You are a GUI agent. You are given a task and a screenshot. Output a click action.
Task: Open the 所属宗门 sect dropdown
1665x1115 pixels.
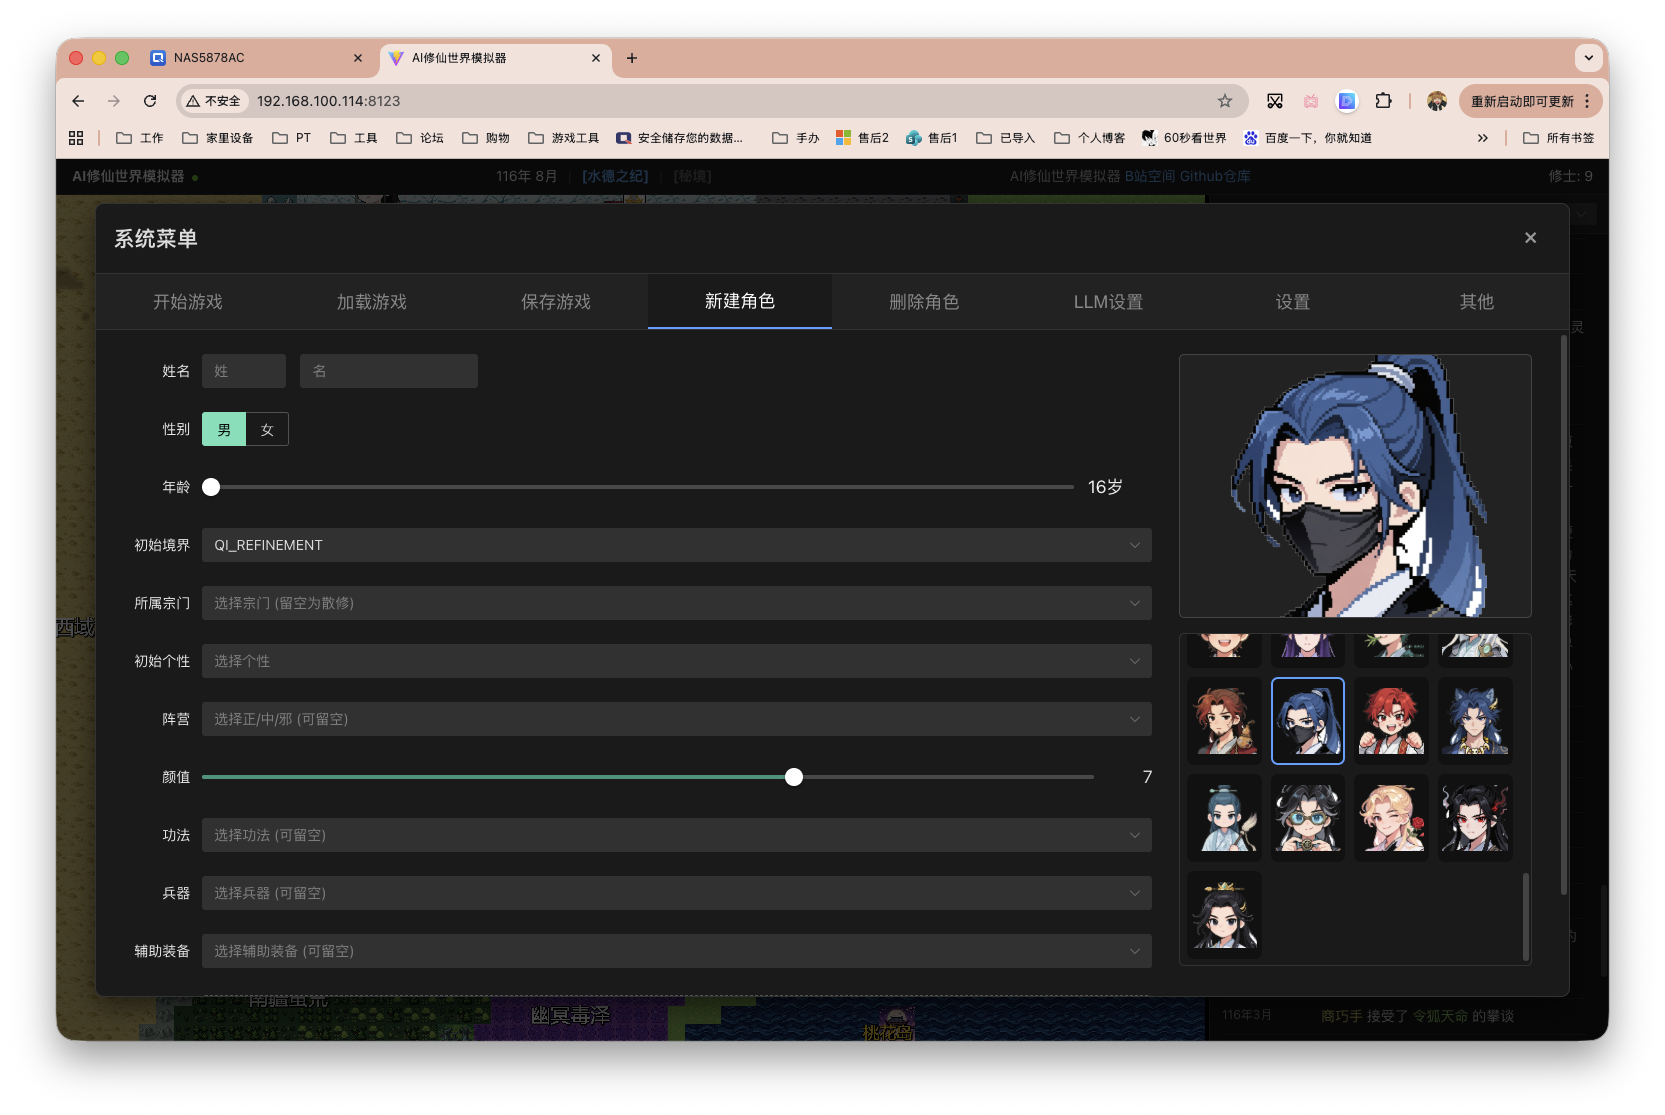tap(676, 603)
